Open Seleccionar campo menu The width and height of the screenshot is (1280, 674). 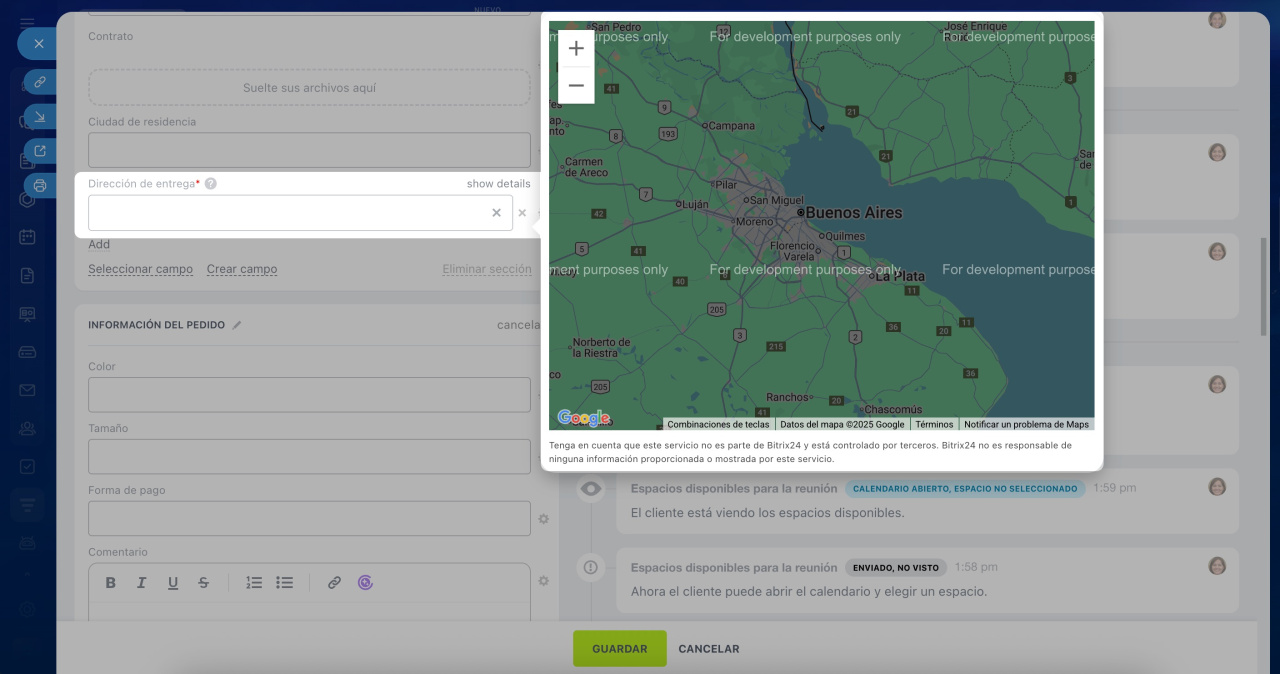coord(140,269)
